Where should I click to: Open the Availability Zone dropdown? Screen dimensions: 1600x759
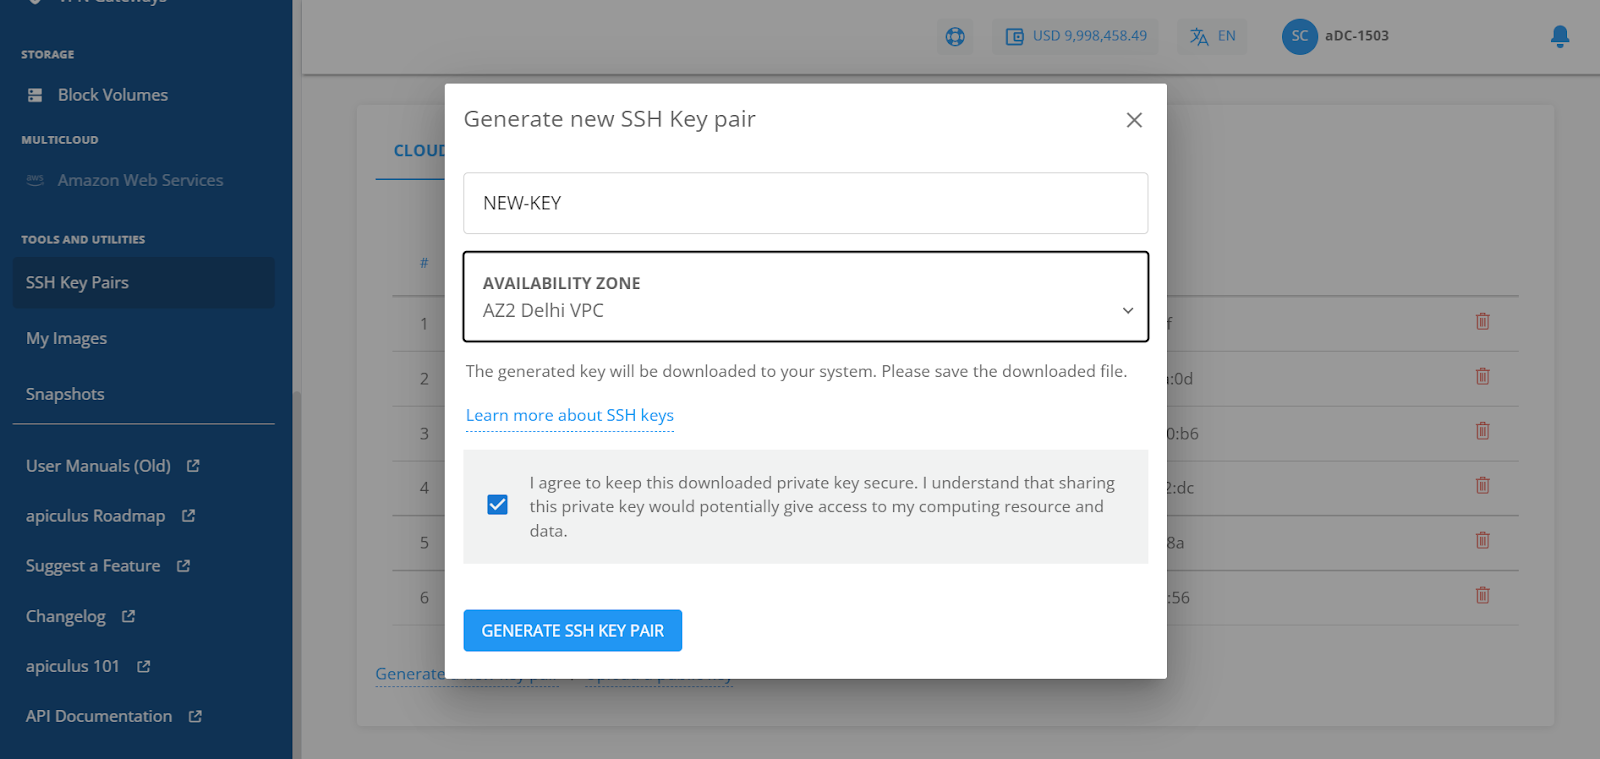[805, 297]
